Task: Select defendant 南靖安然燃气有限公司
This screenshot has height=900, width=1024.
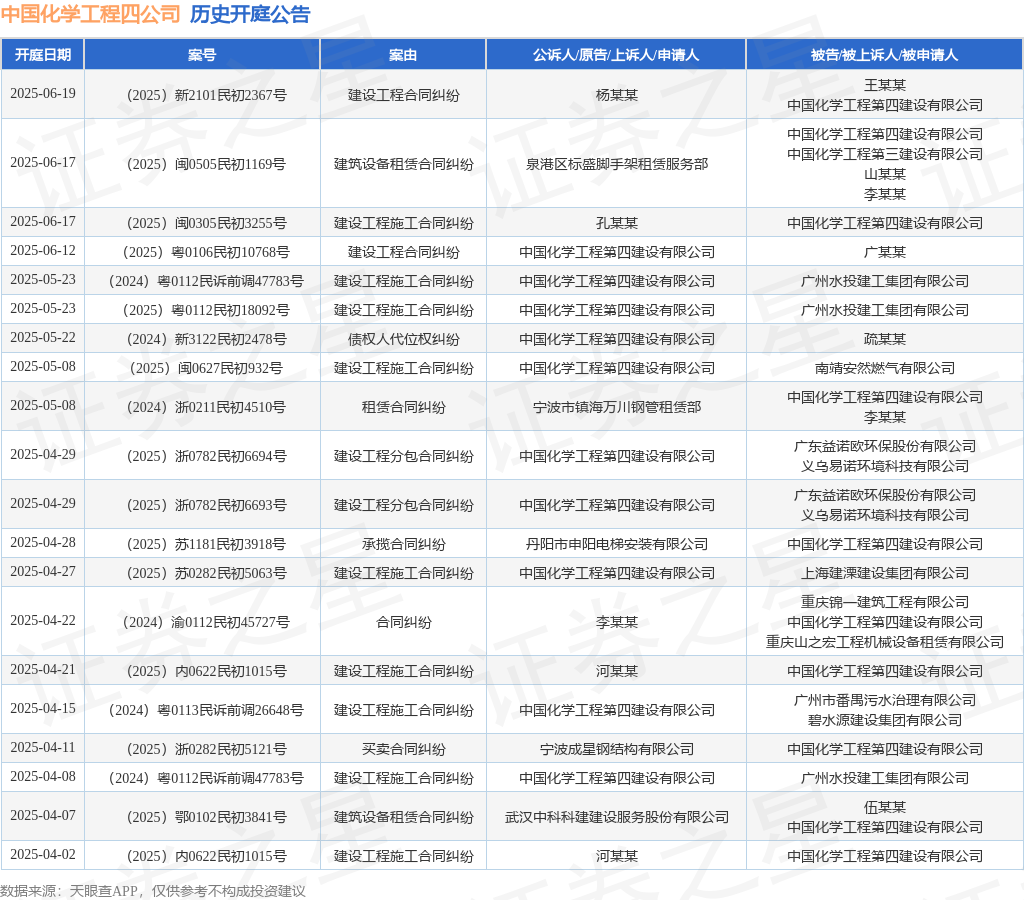Action: coord(884,368)
